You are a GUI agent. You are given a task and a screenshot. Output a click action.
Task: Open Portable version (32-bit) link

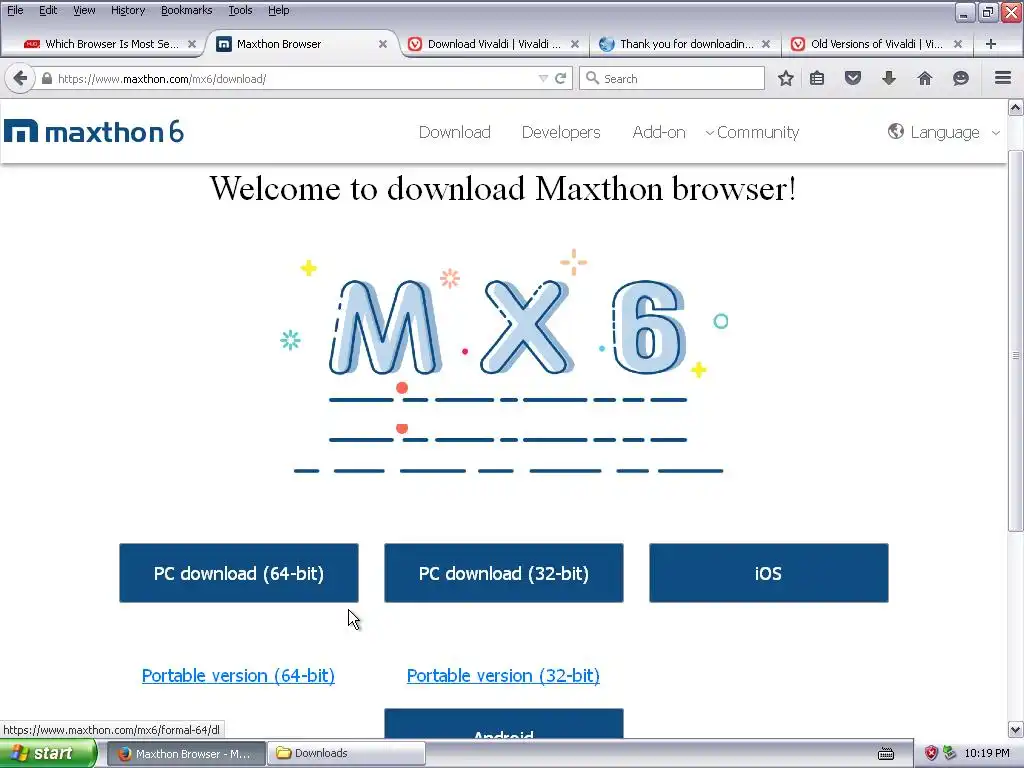503,675
